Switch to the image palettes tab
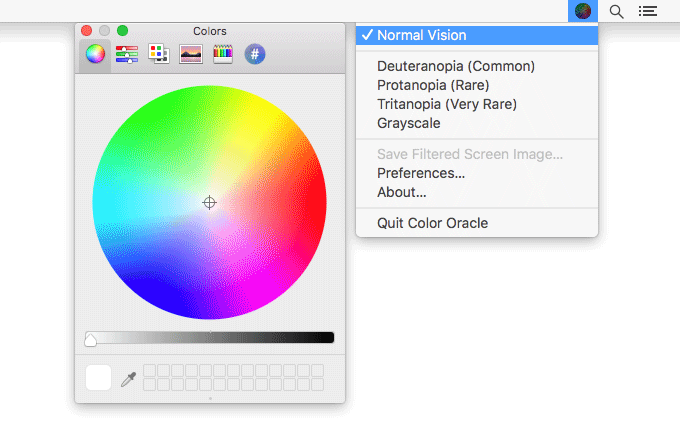Viewport: 680px width, 434px height. (x=191, y=54)
